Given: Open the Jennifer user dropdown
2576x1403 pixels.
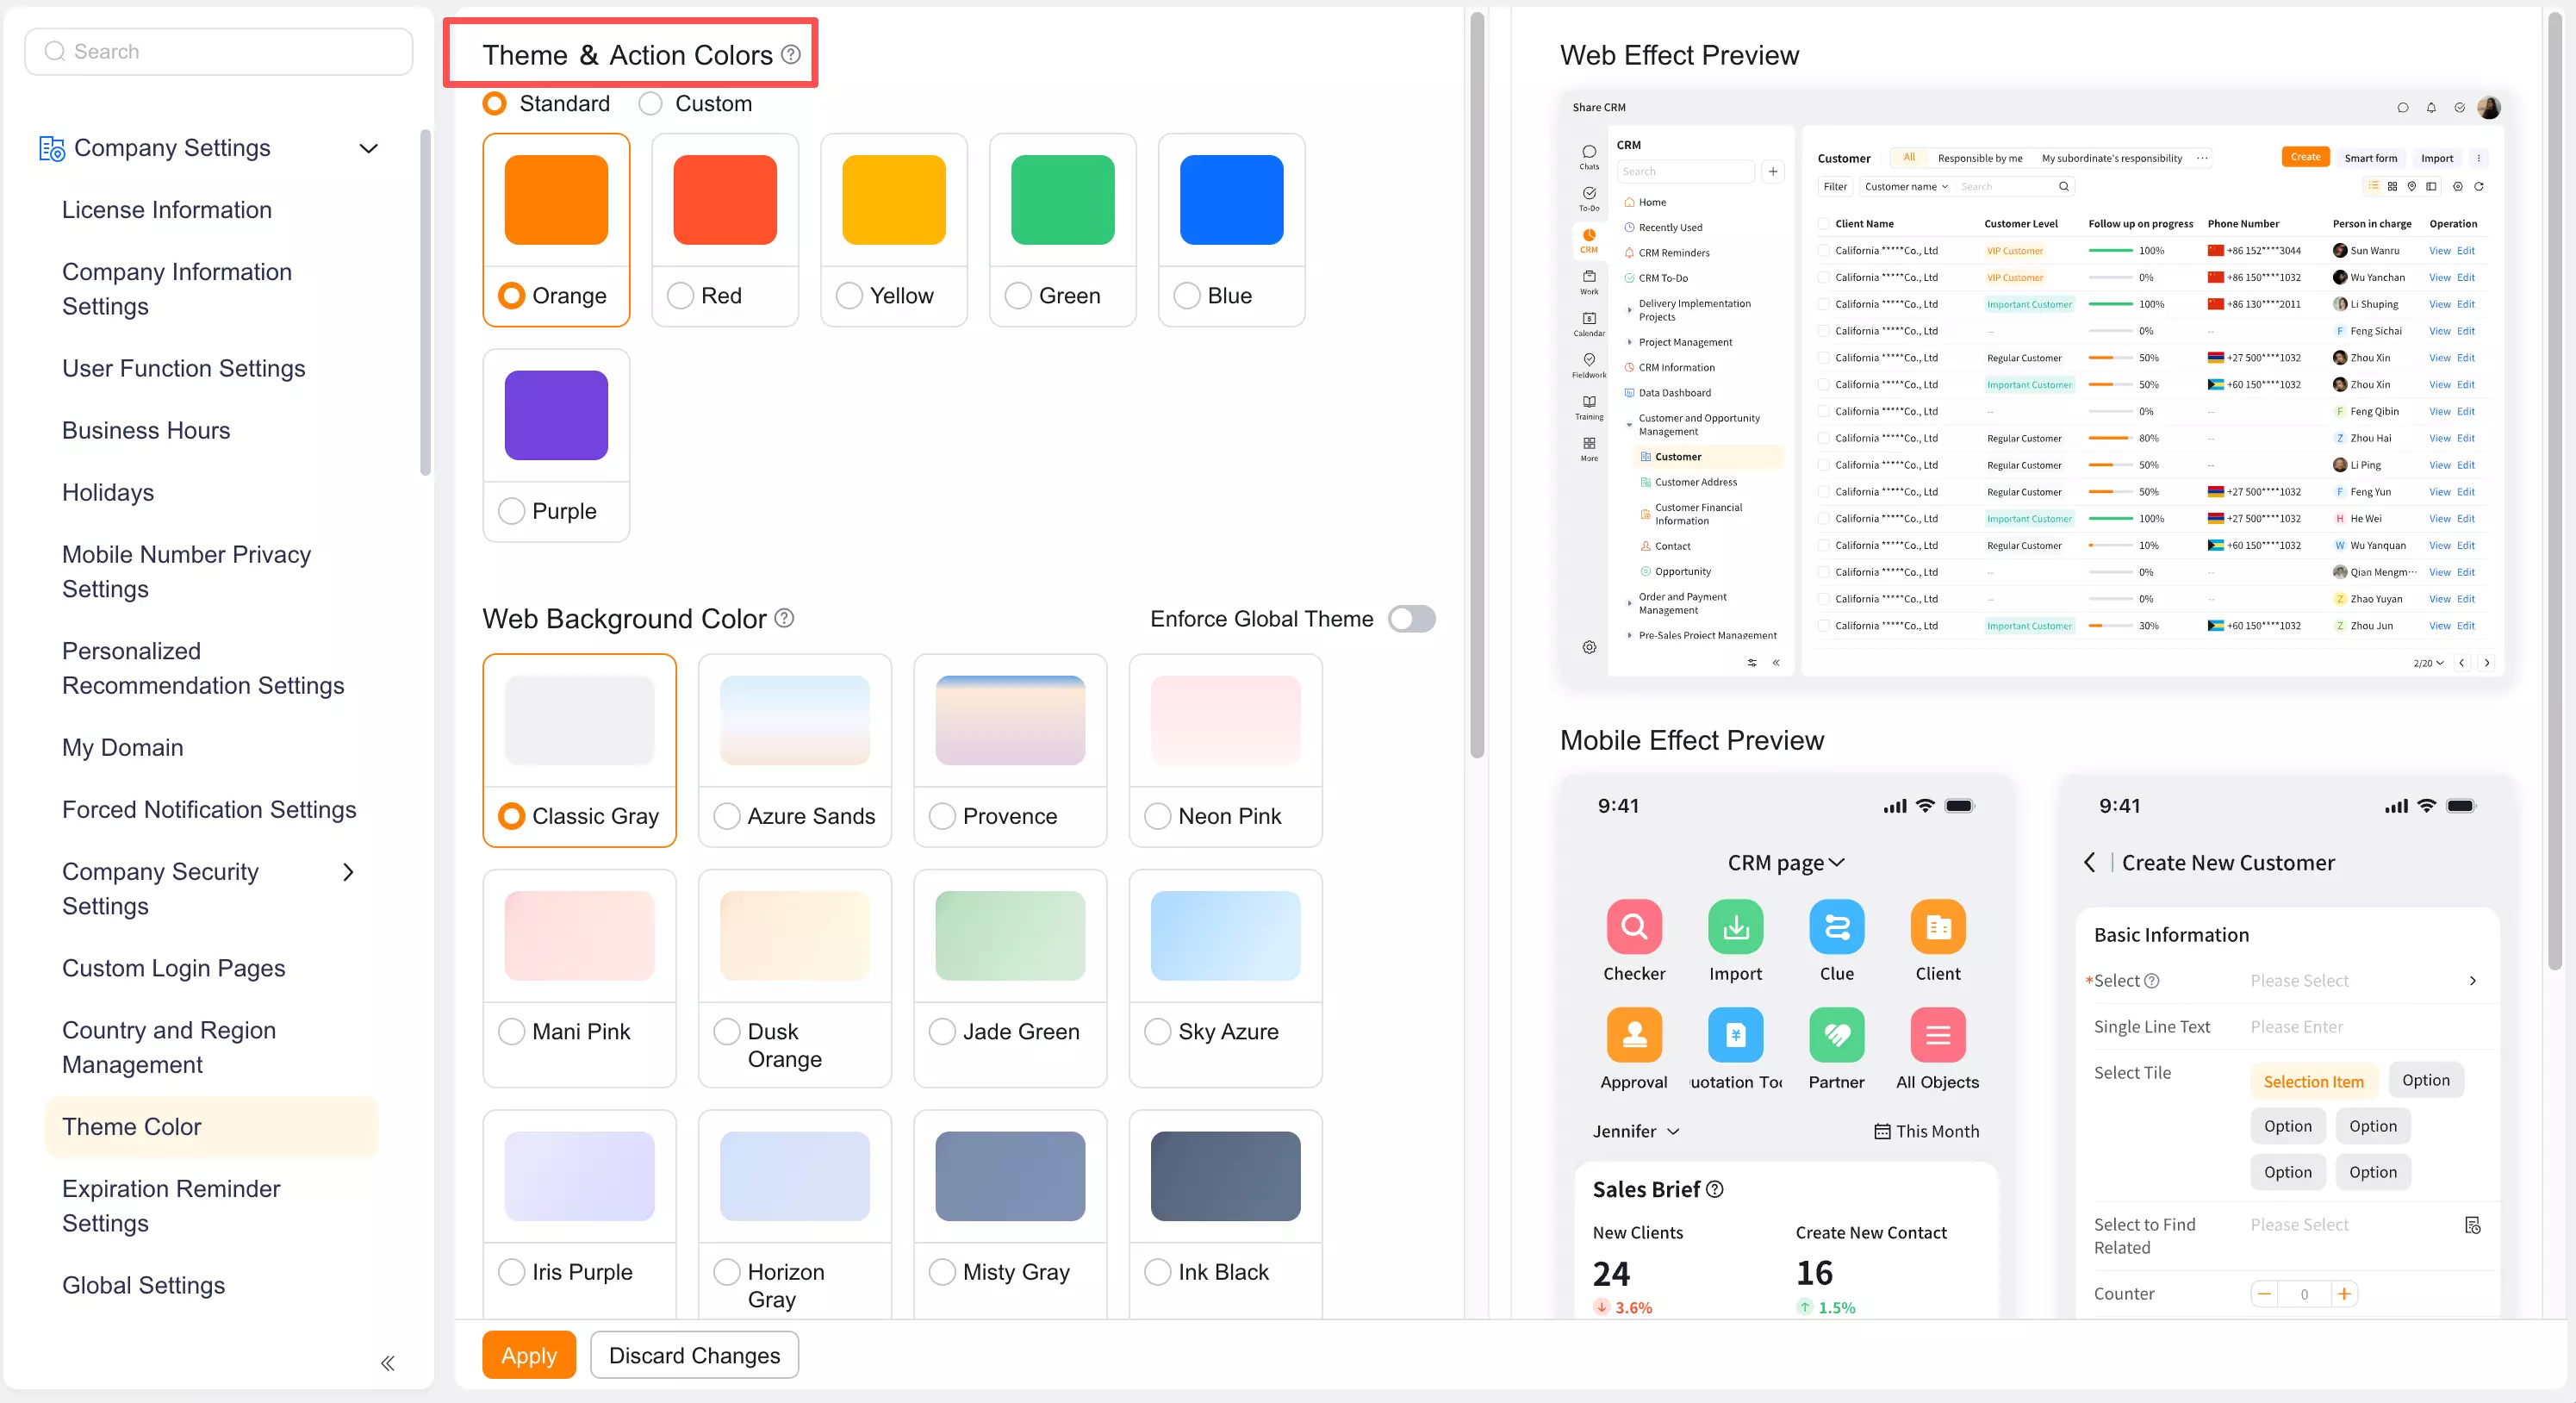Looking at the screenshot, I should [1636, 1131].
